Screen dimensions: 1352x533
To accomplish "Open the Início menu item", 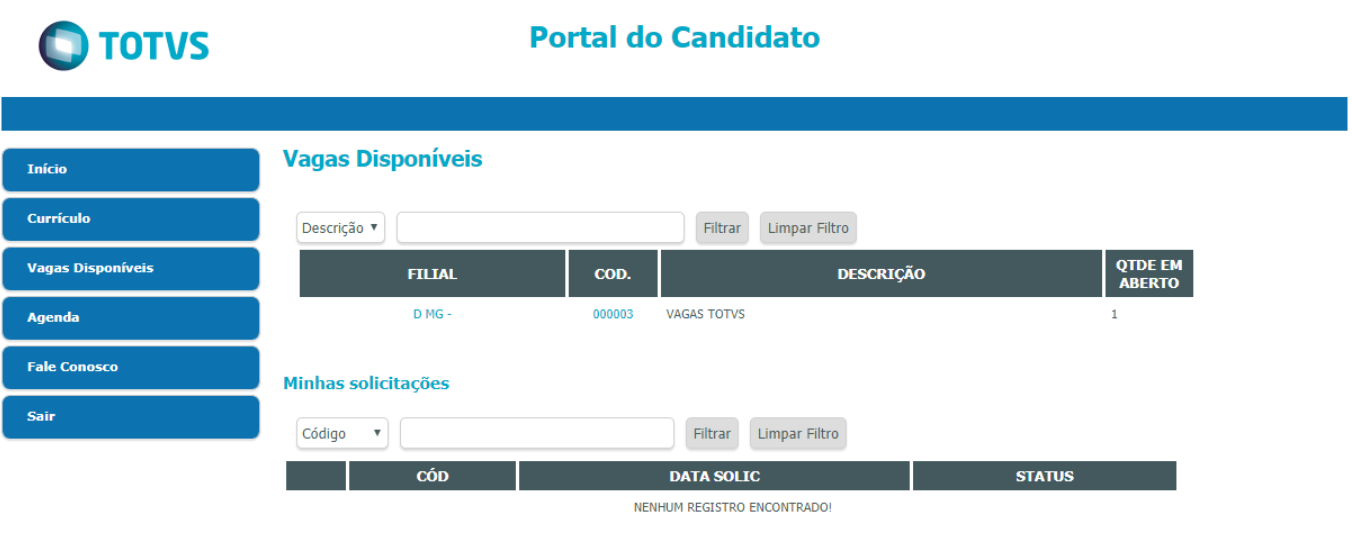I will pyautogui.click(x=131, y=169).
